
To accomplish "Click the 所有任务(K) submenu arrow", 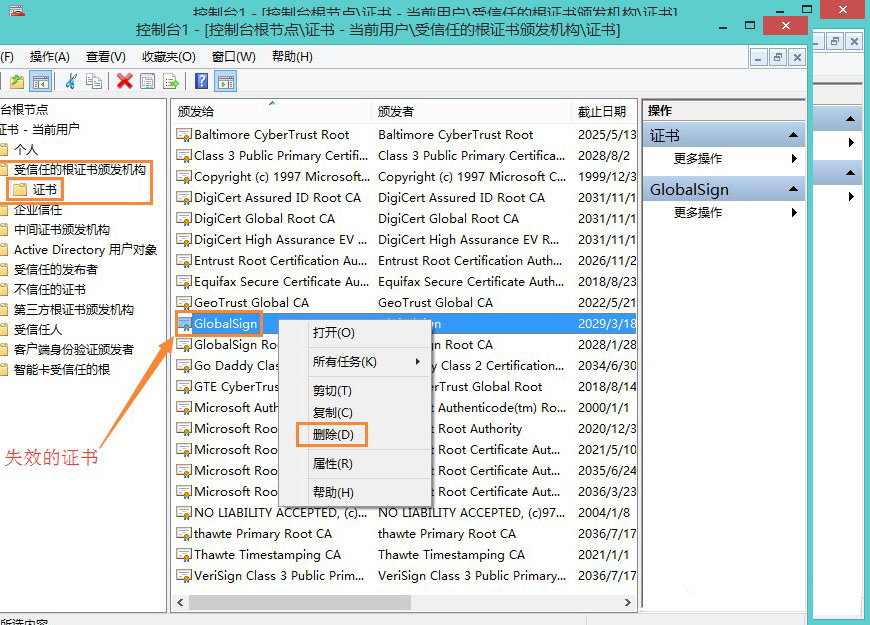I will (x=418, y=362).
